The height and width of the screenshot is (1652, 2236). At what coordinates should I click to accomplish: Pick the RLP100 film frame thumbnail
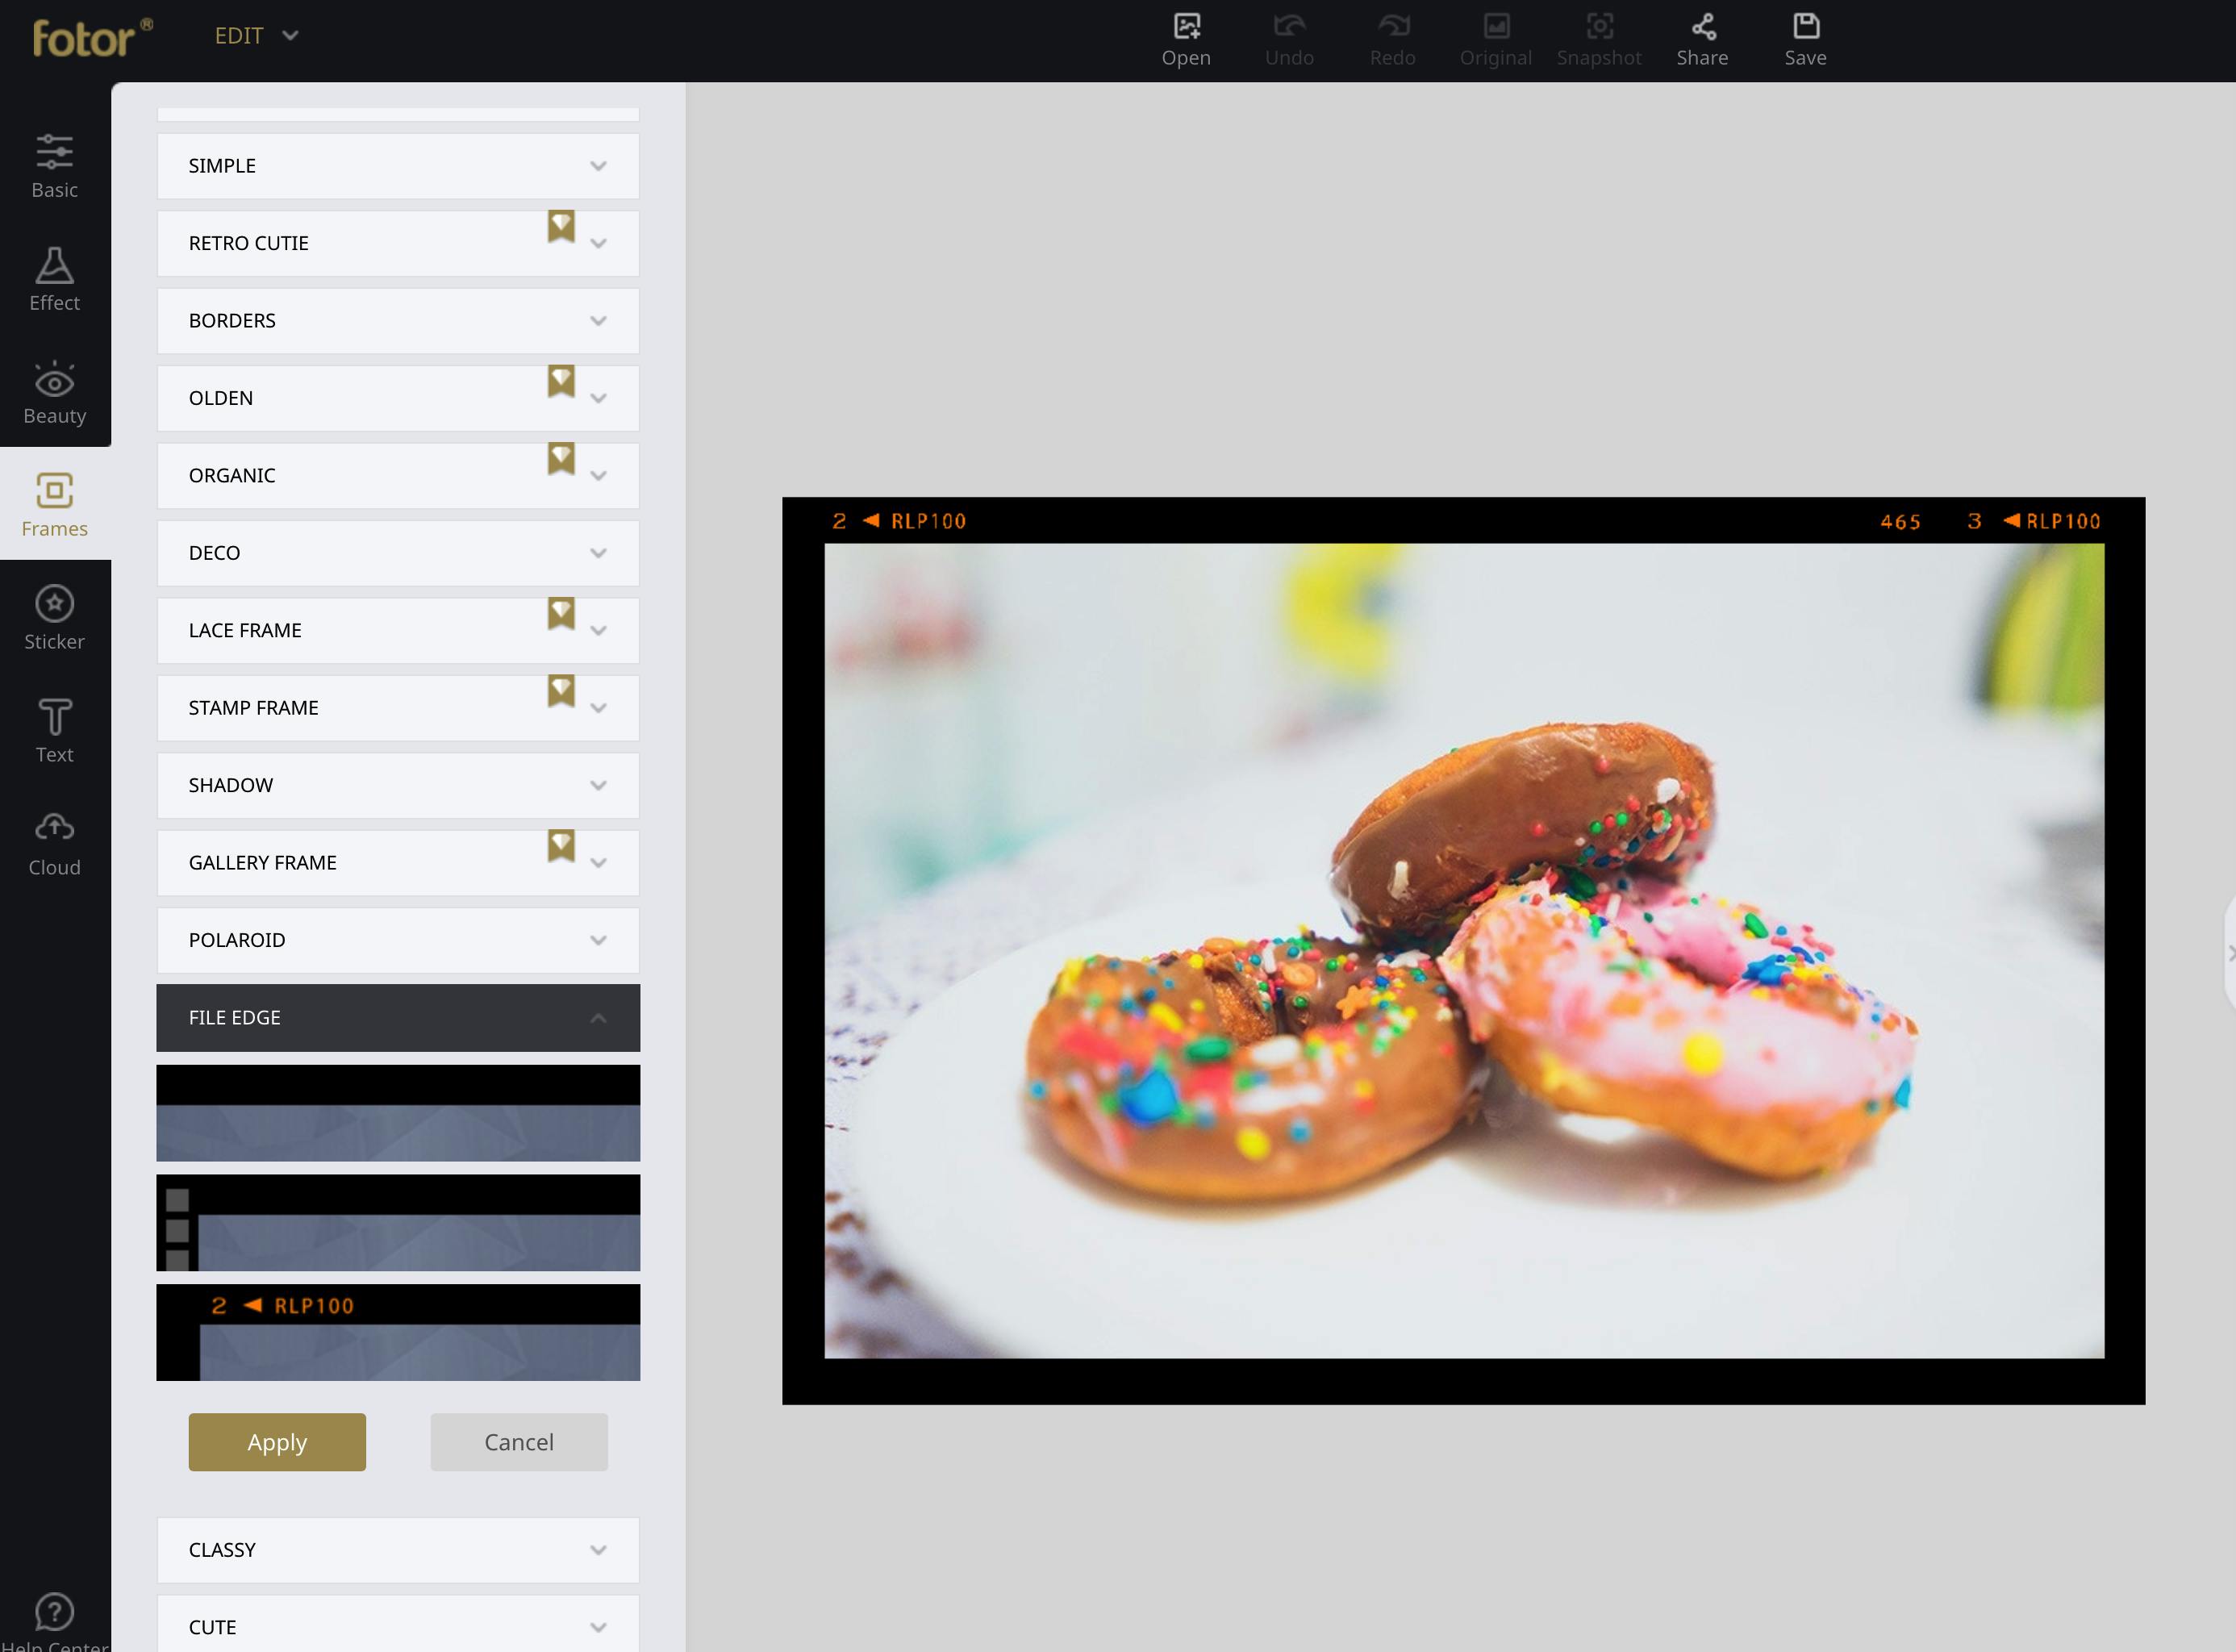point(397,1332)
